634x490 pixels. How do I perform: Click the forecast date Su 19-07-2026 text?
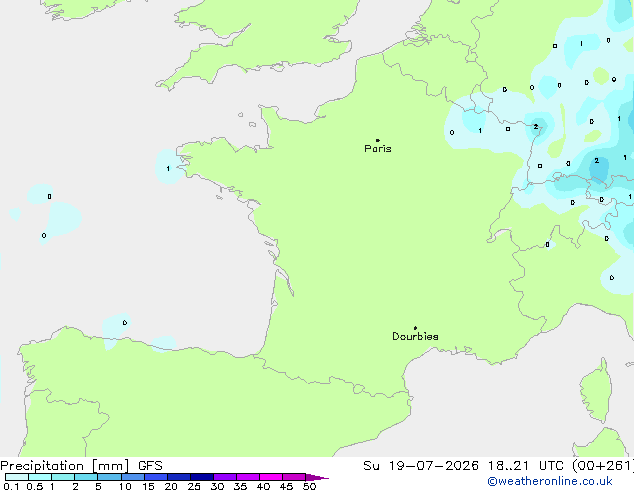[421, 466]
